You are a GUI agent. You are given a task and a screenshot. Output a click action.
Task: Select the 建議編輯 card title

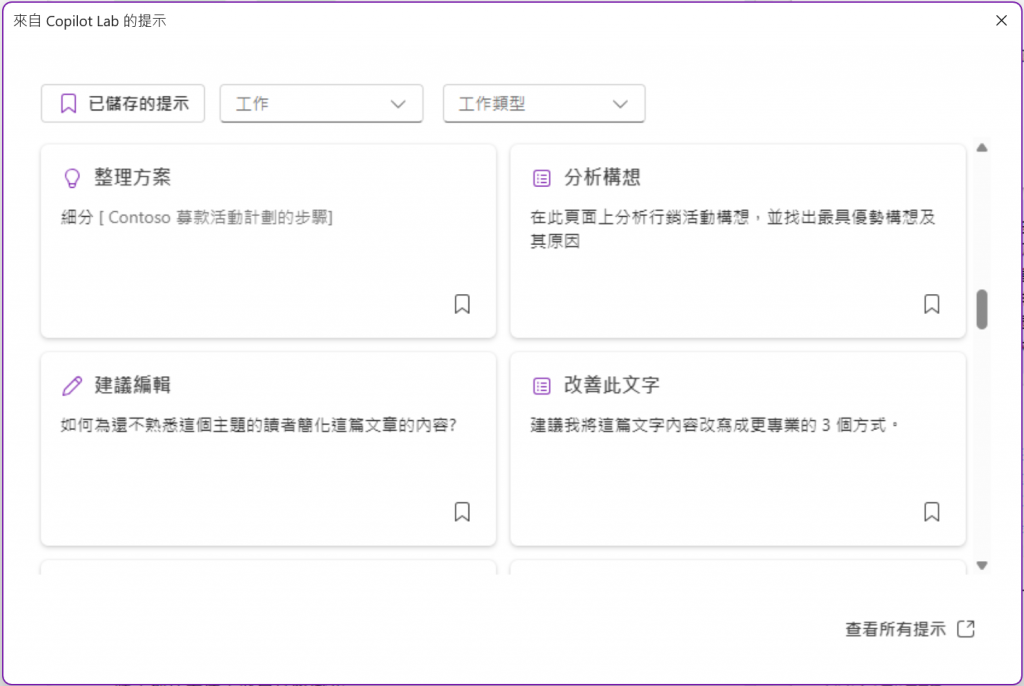[133, 385]
